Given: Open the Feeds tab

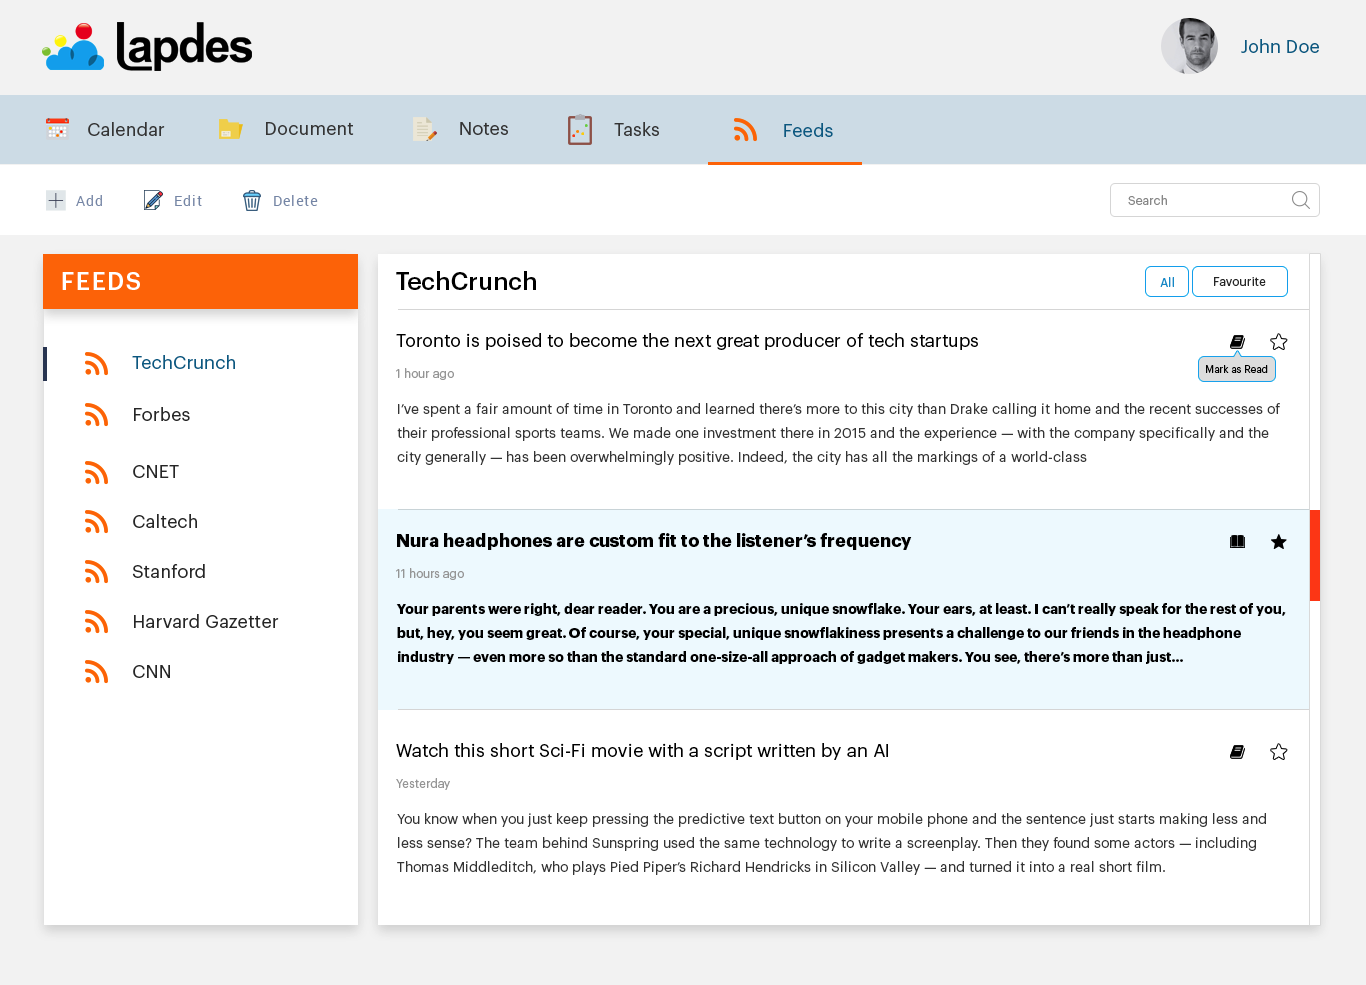Looking at the screenshot, I should pyautogui.click(x=807, y=130).
